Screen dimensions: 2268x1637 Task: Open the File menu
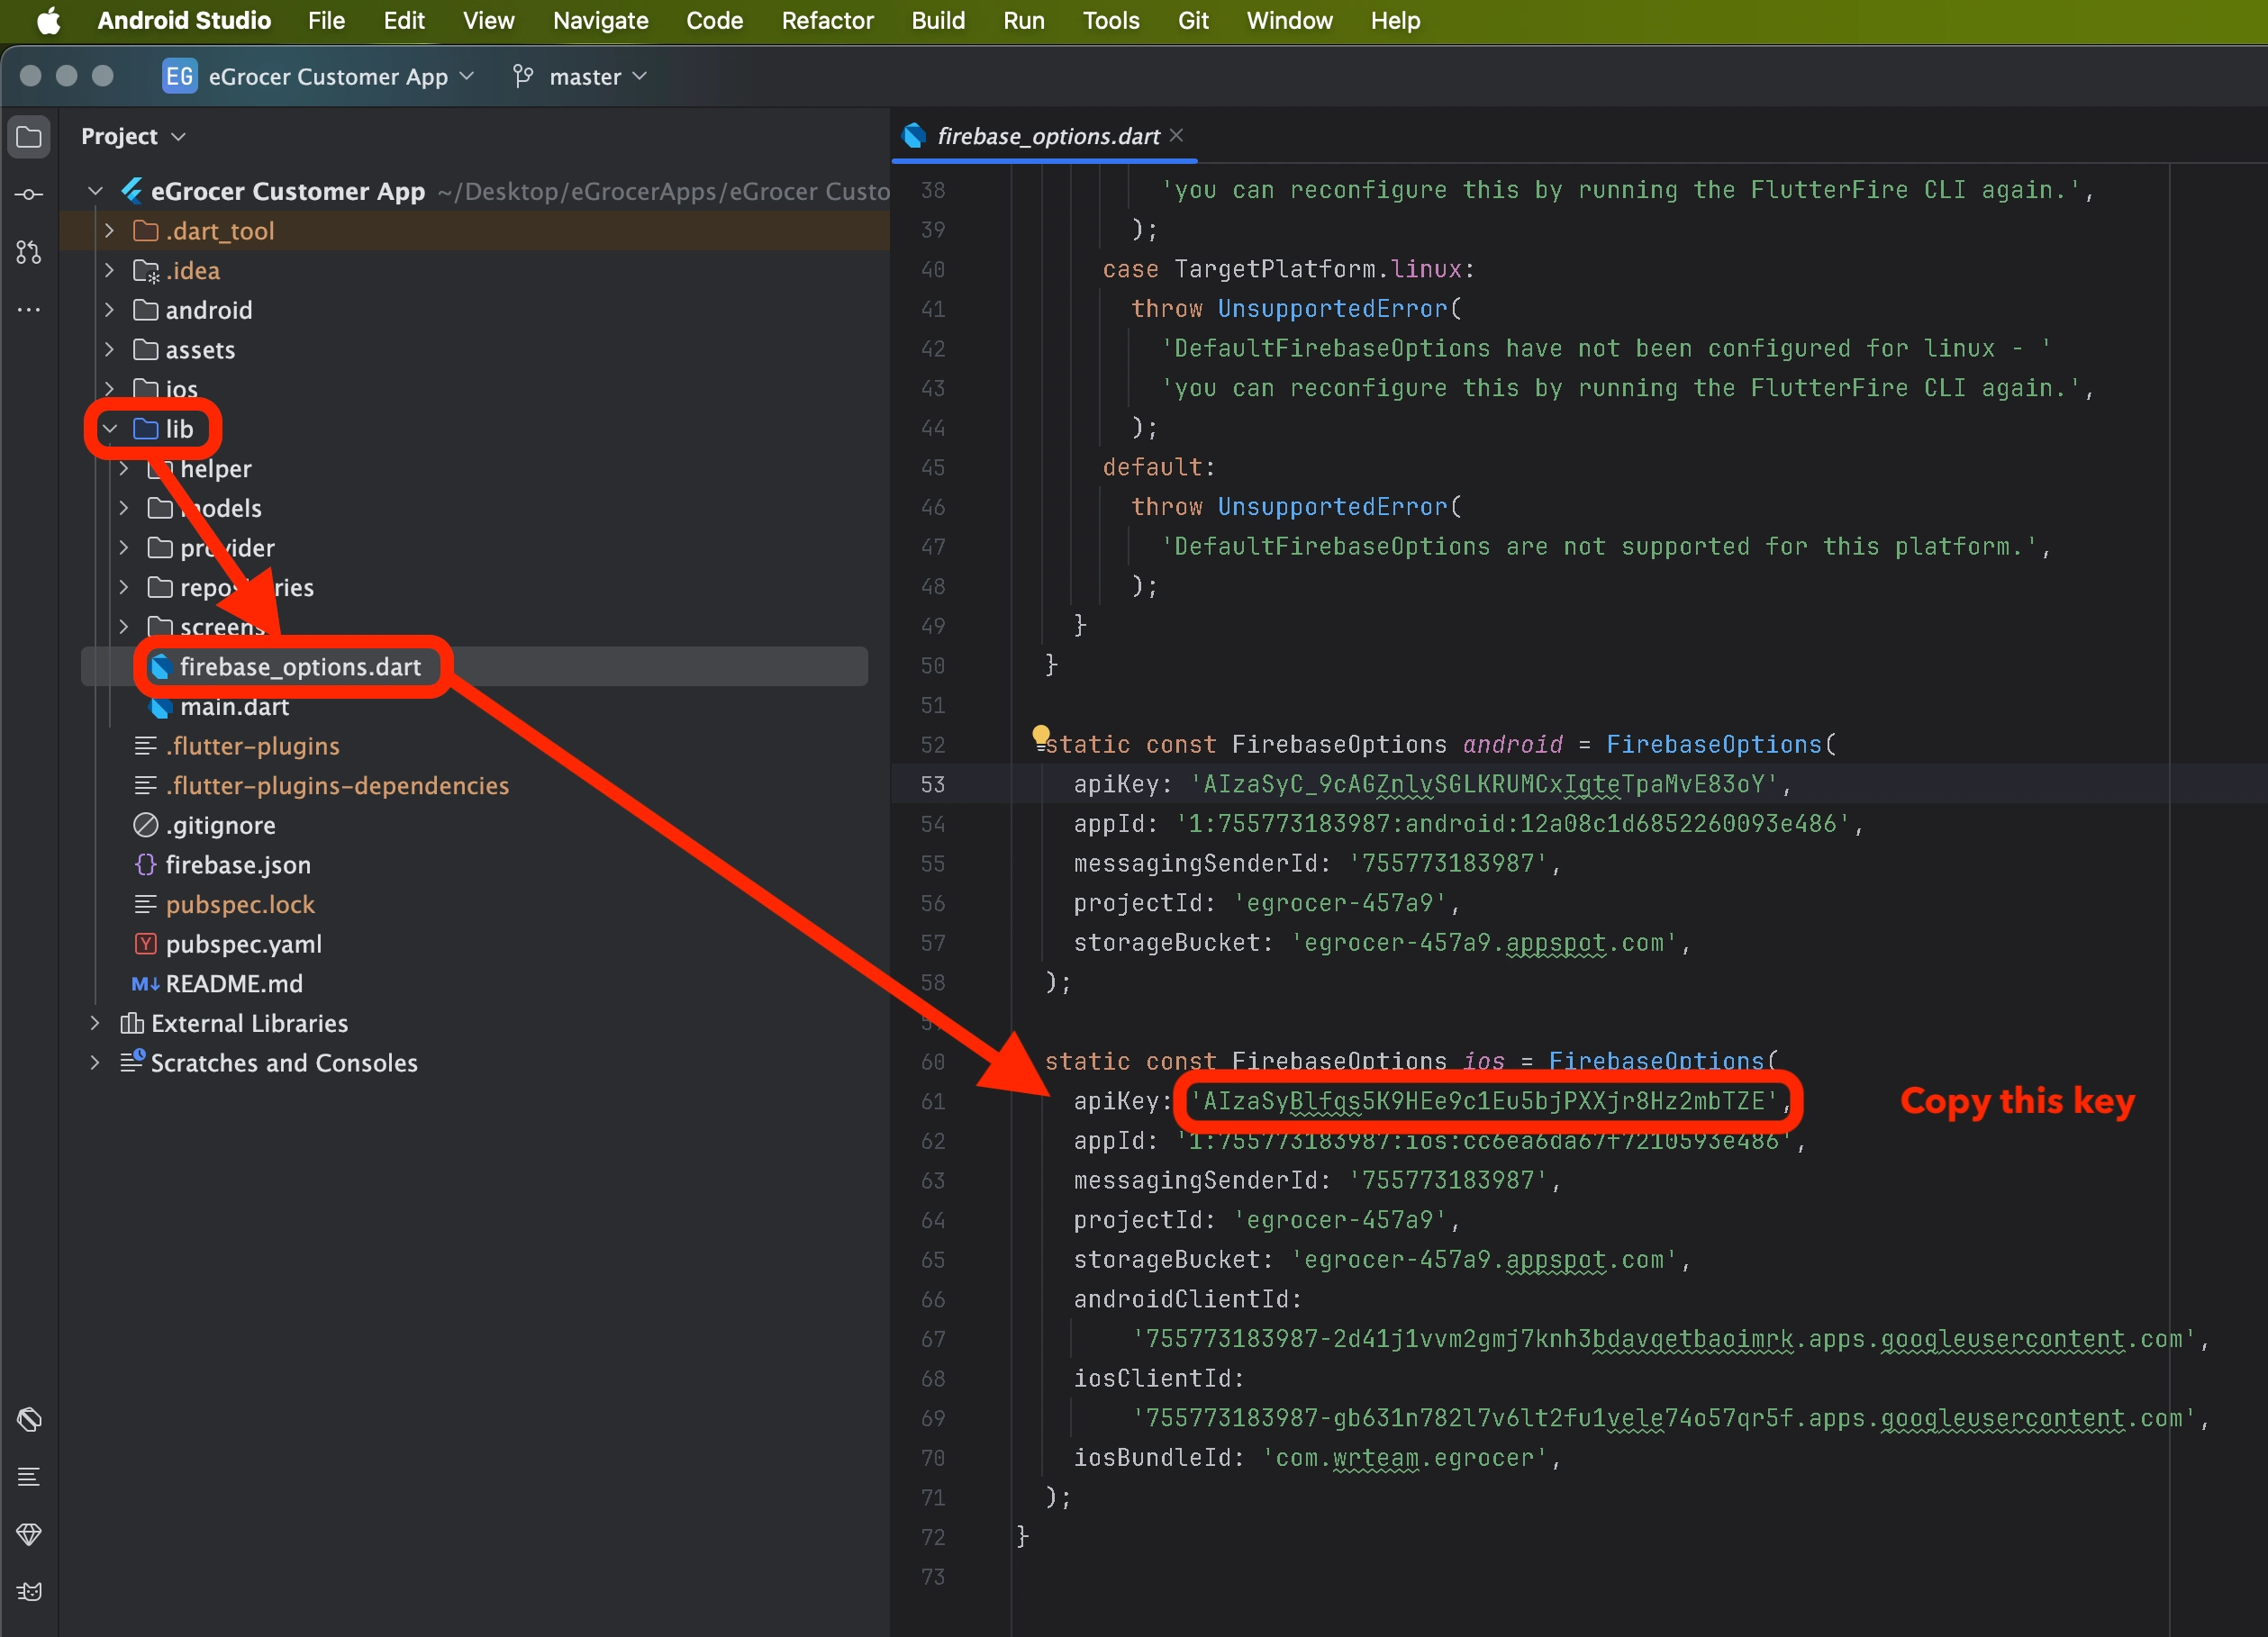point(326,20)
